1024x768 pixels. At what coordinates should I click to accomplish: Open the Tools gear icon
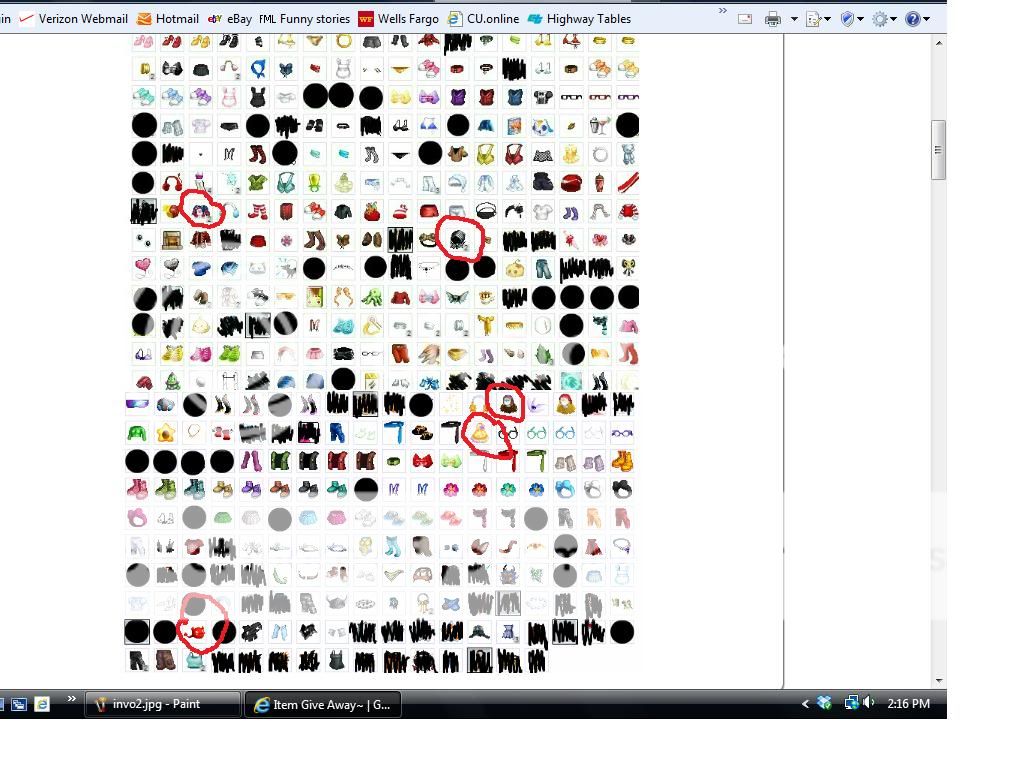coord(880,18)
